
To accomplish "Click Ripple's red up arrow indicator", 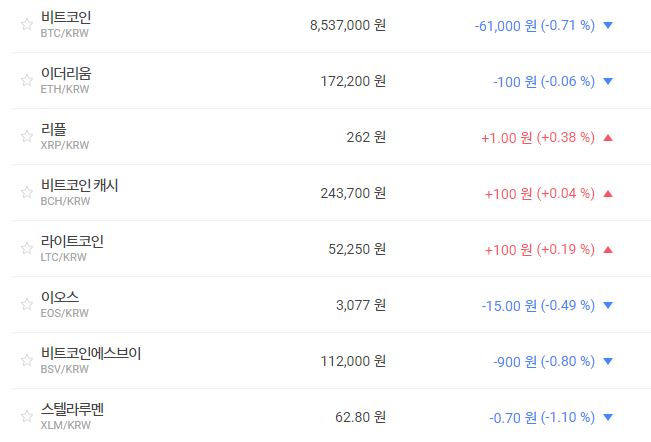I will point(608,137).
